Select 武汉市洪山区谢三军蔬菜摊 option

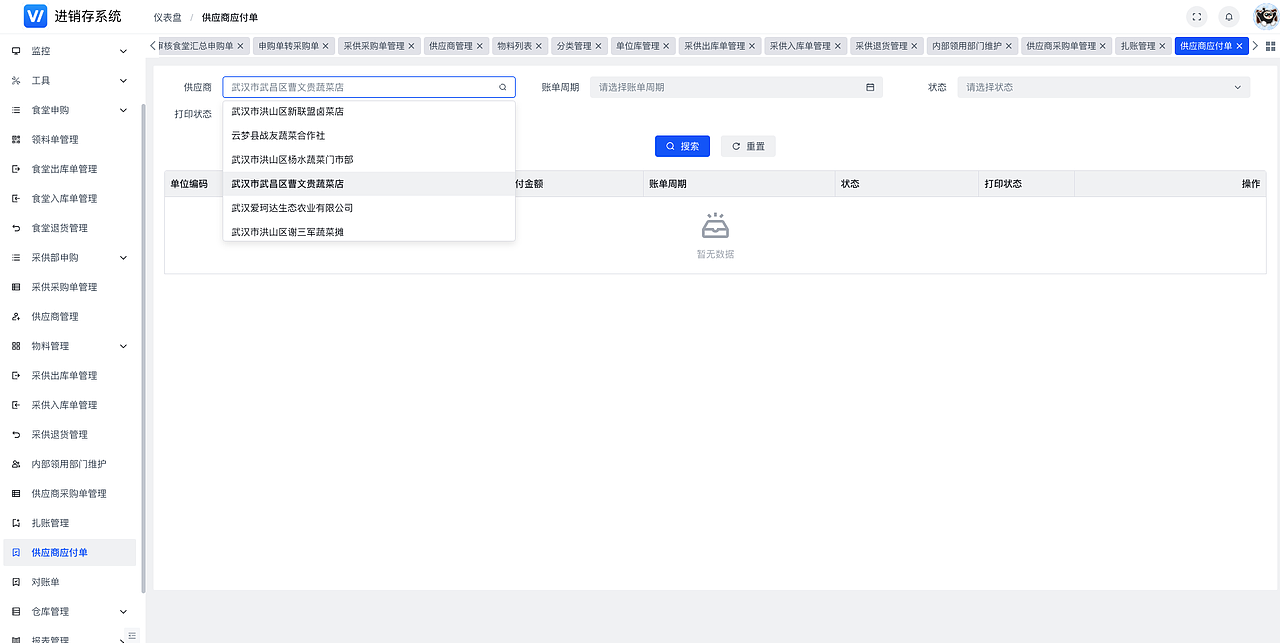click(x=369, y=232)
